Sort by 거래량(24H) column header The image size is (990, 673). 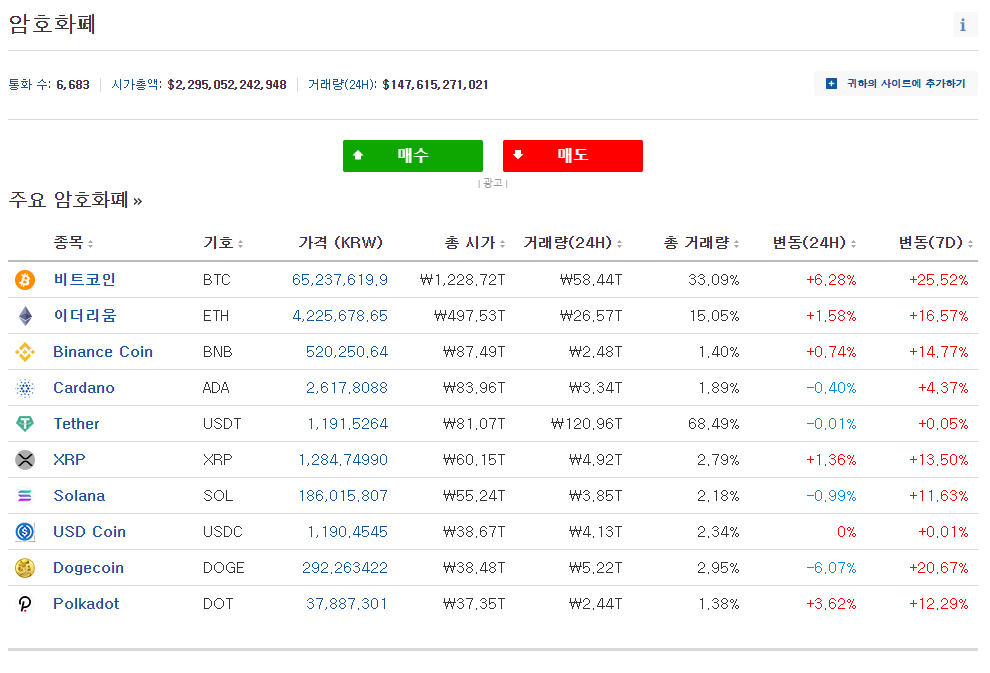point(573,242)
